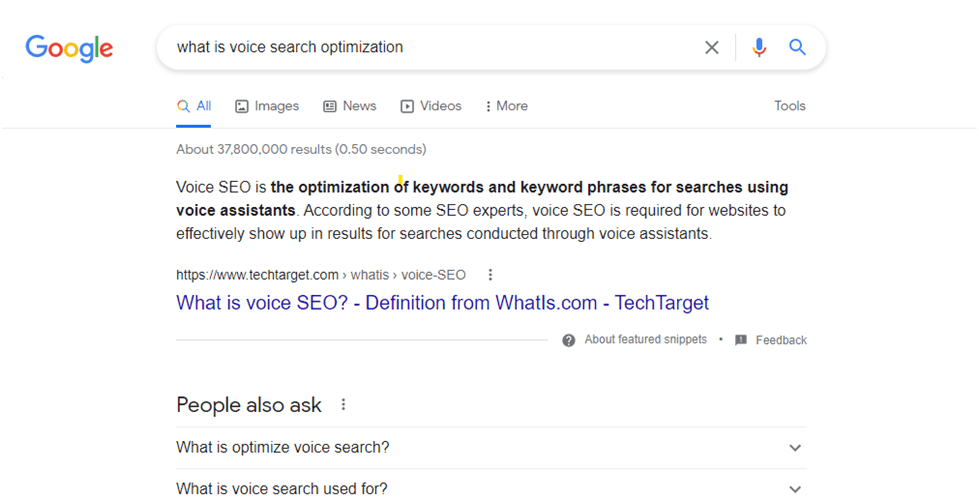979x501 pixels.
Task: Start voice search with microphone icon
Action: pos(759,47)
